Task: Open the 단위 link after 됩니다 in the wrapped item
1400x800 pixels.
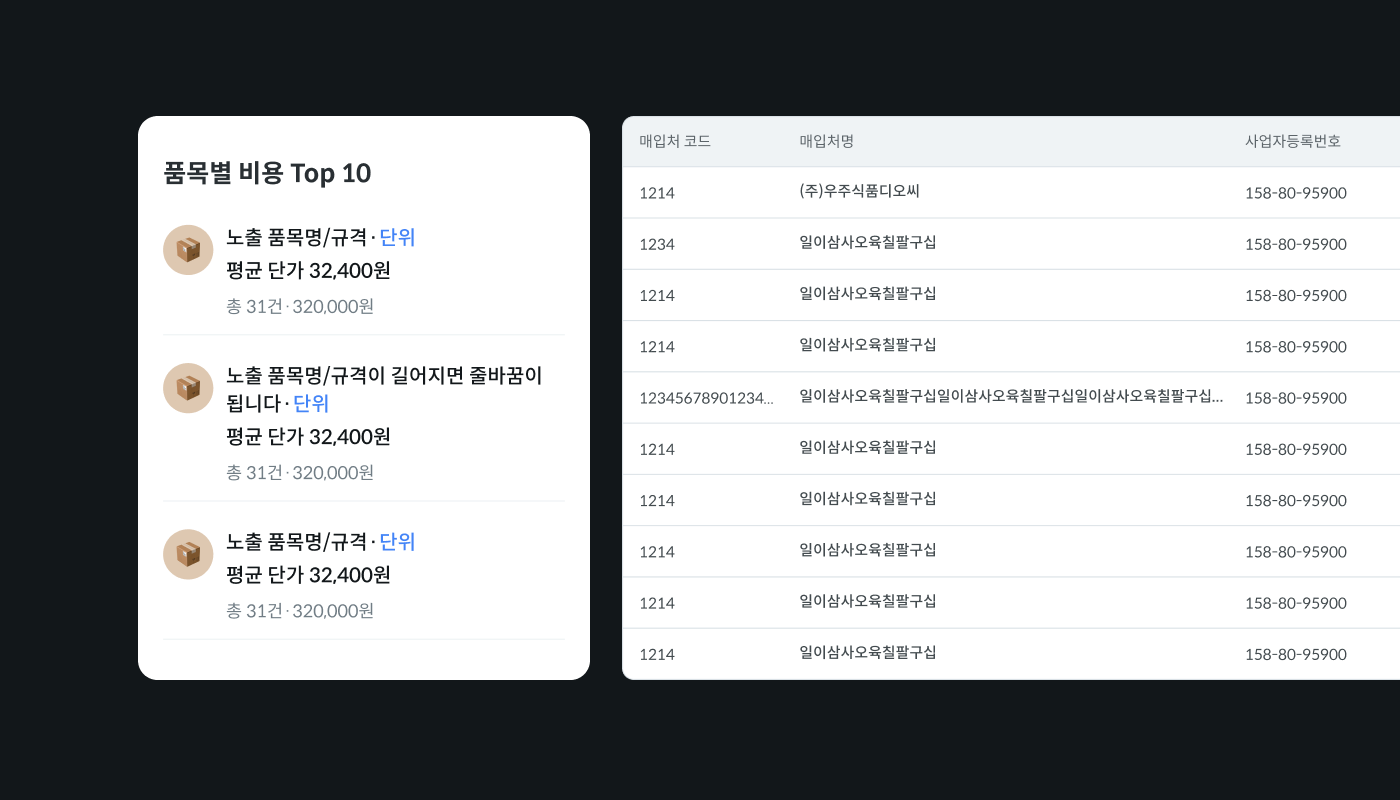Action: pyautogui.click(x=311, y=404)
